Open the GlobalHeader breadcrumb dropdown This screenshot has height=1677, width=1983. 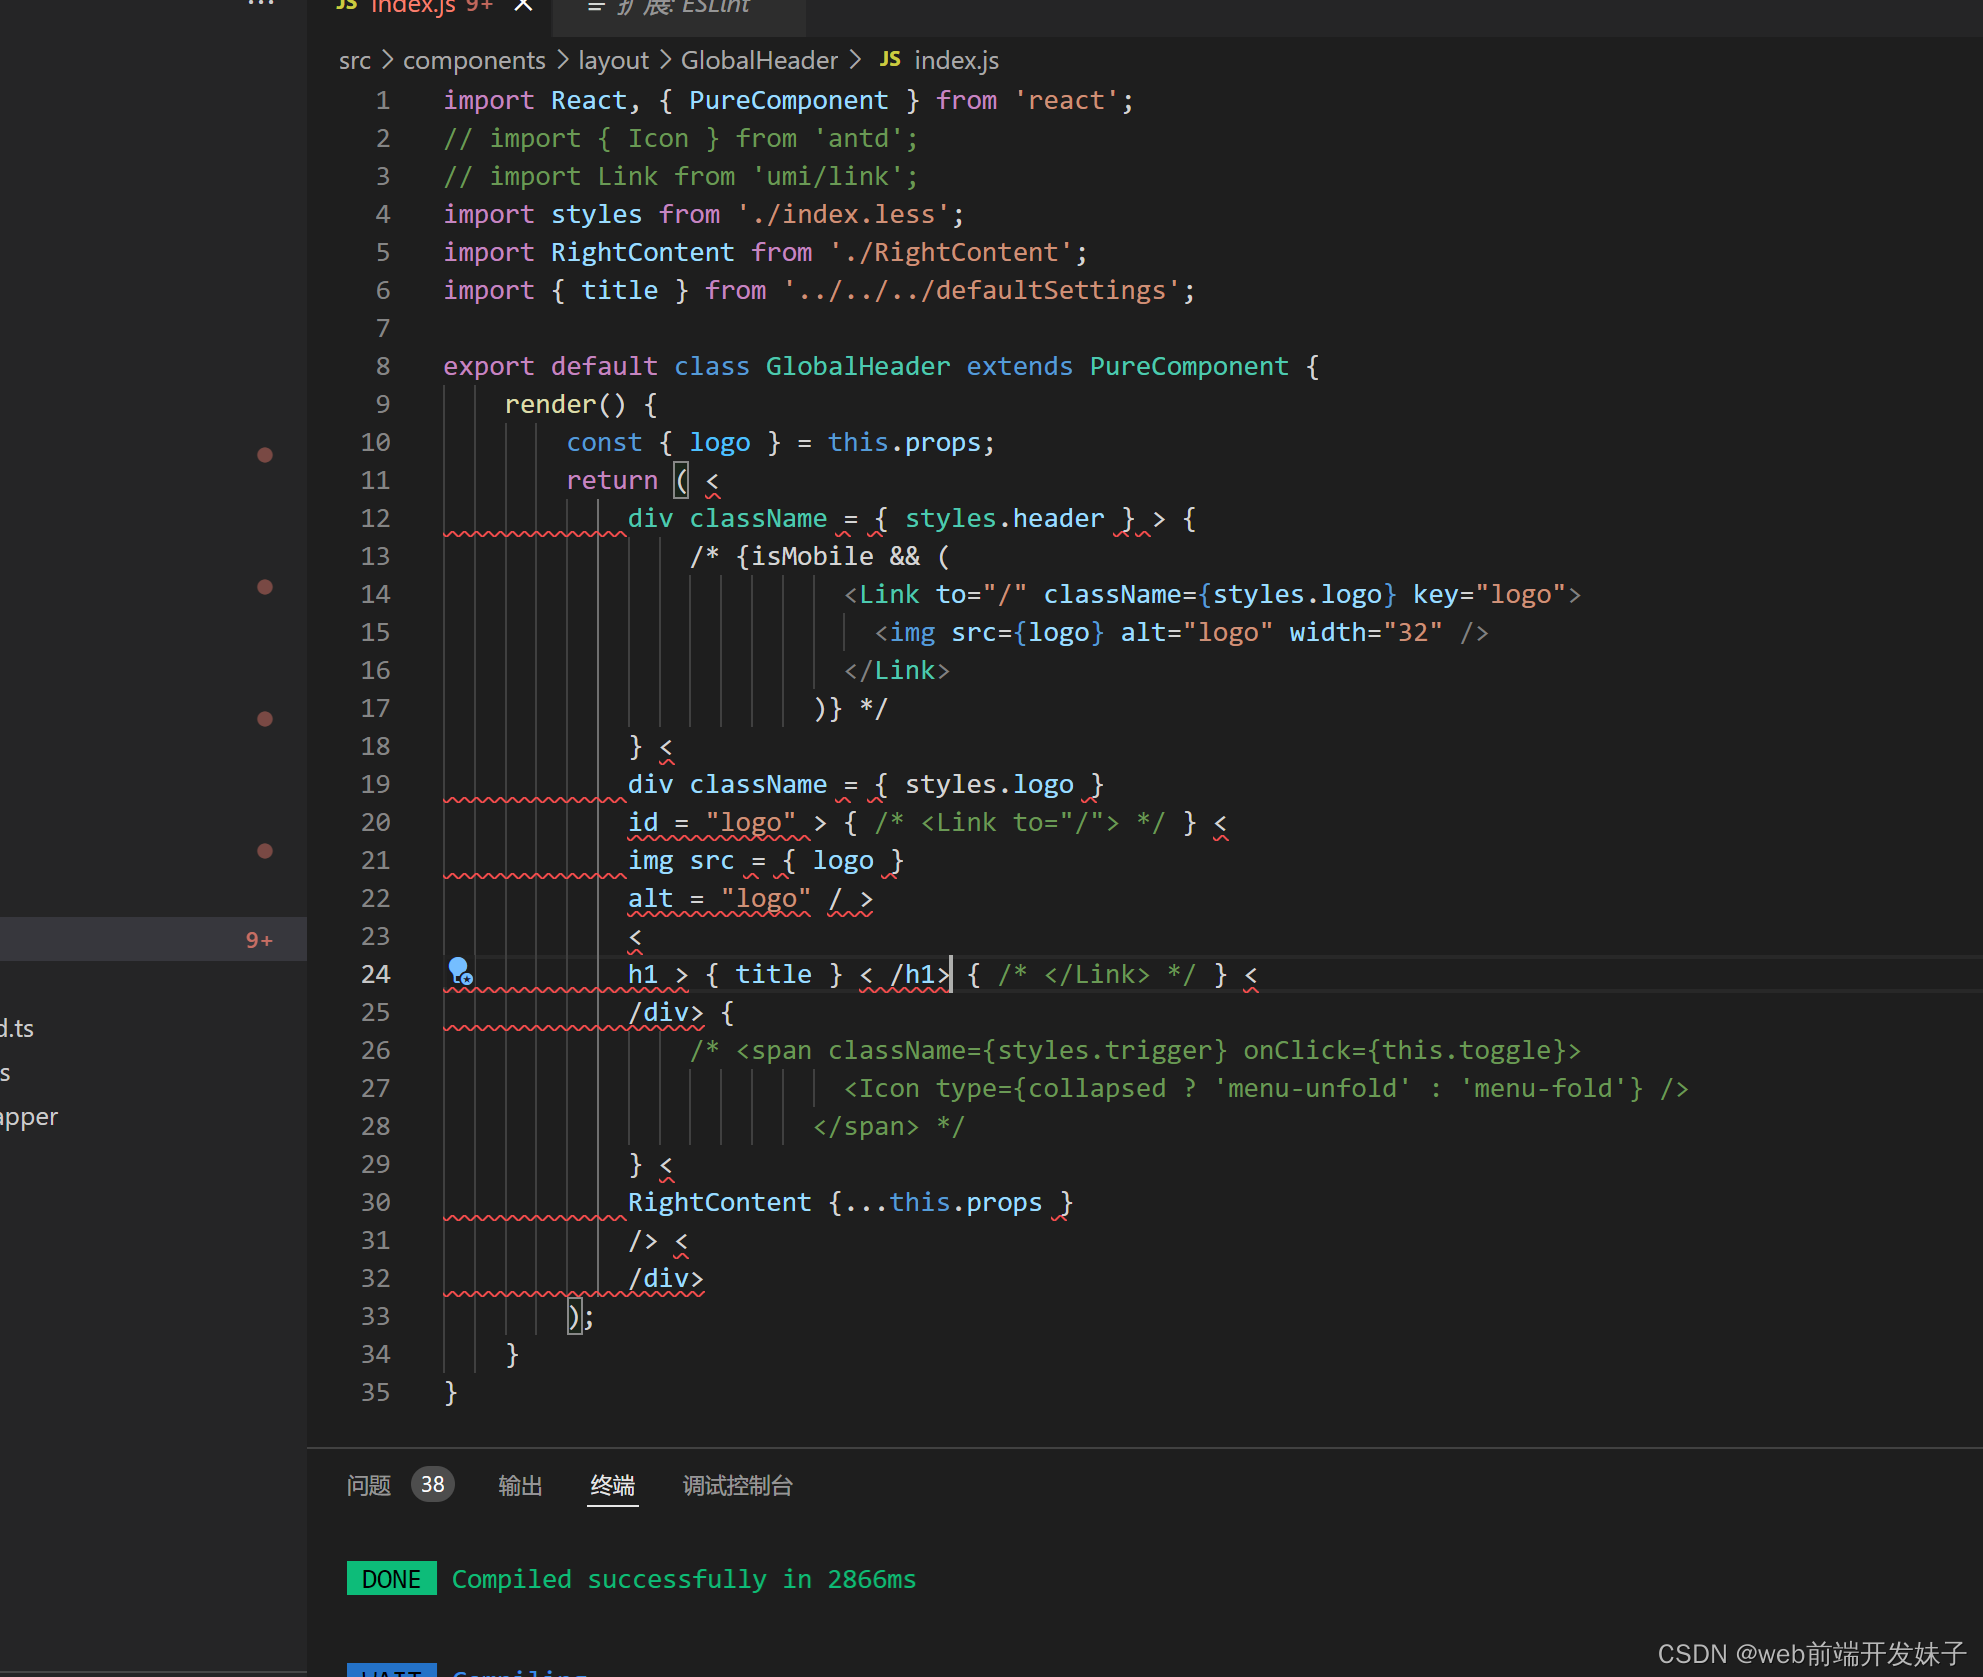pyautogui.click(x=759, y=61)
